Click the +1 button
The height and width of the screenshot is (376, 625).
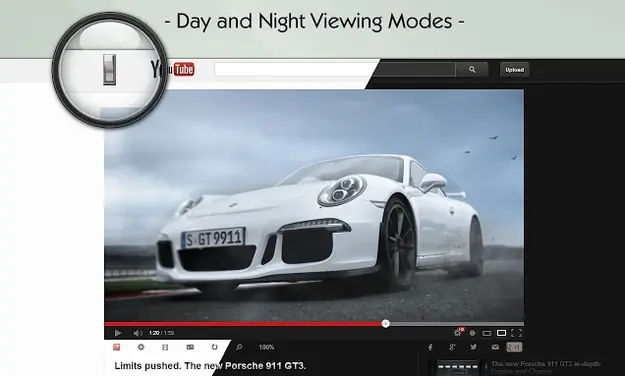click(514, 347)
